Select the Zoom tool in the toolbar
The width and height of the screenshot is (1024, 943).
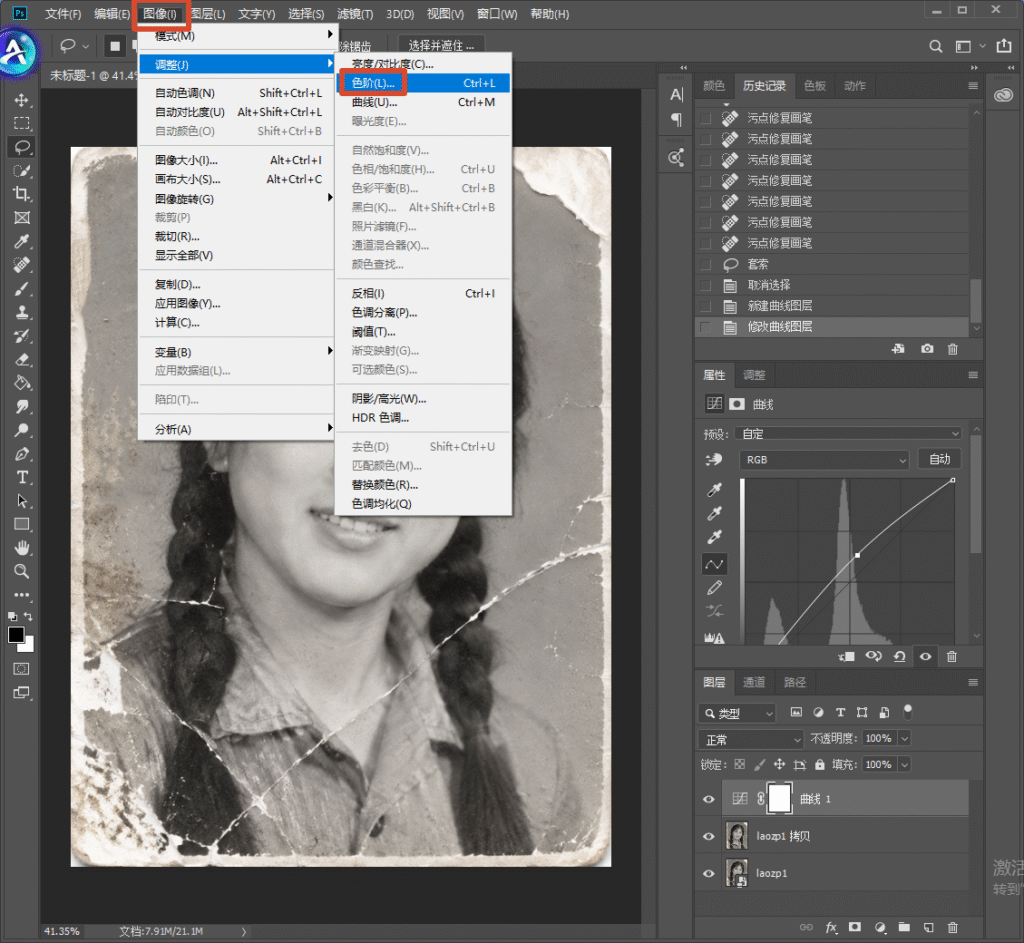coord(22,571)
